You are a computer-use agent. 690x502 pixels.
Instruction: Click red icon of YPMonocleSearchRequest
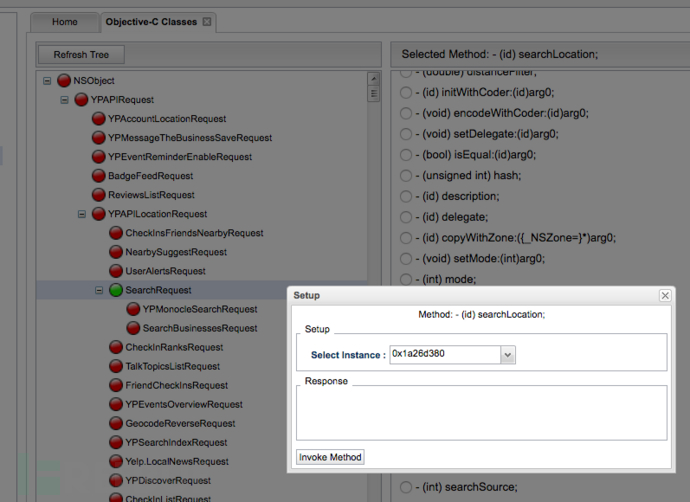(x=133, y=309)
